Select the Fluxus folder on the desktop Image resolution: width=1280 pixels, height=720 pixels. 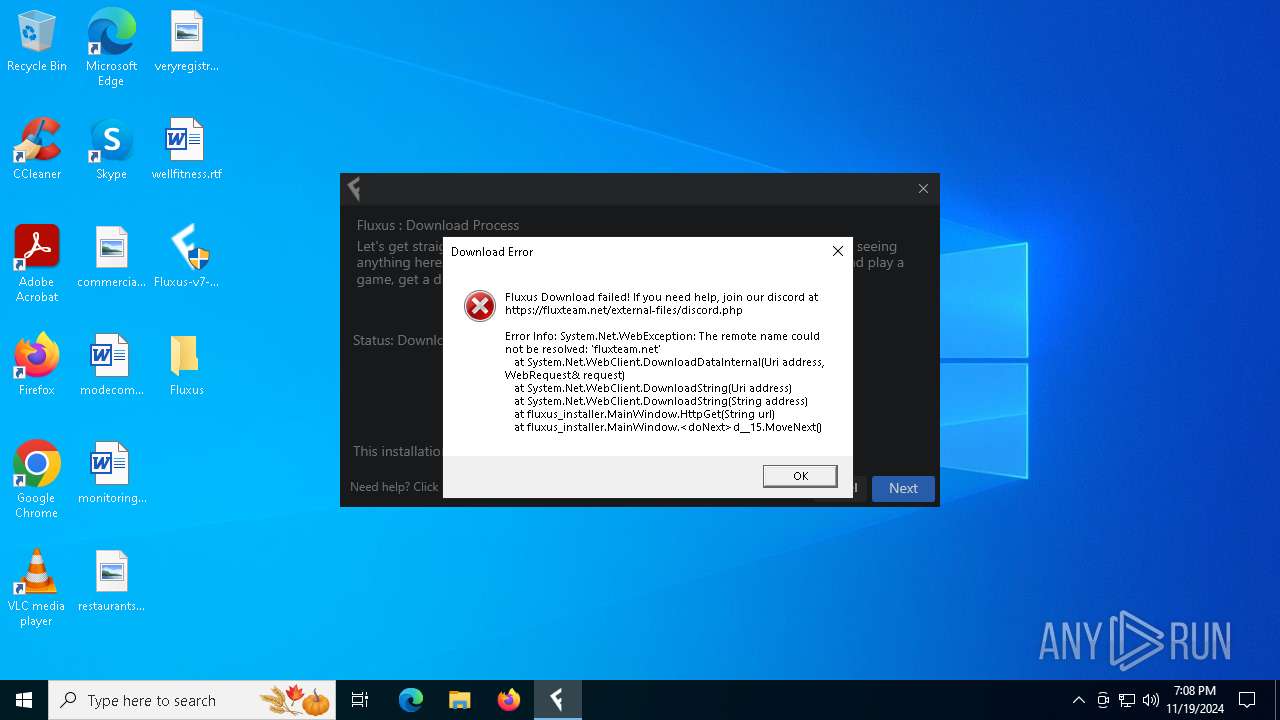tap(186, 366)
